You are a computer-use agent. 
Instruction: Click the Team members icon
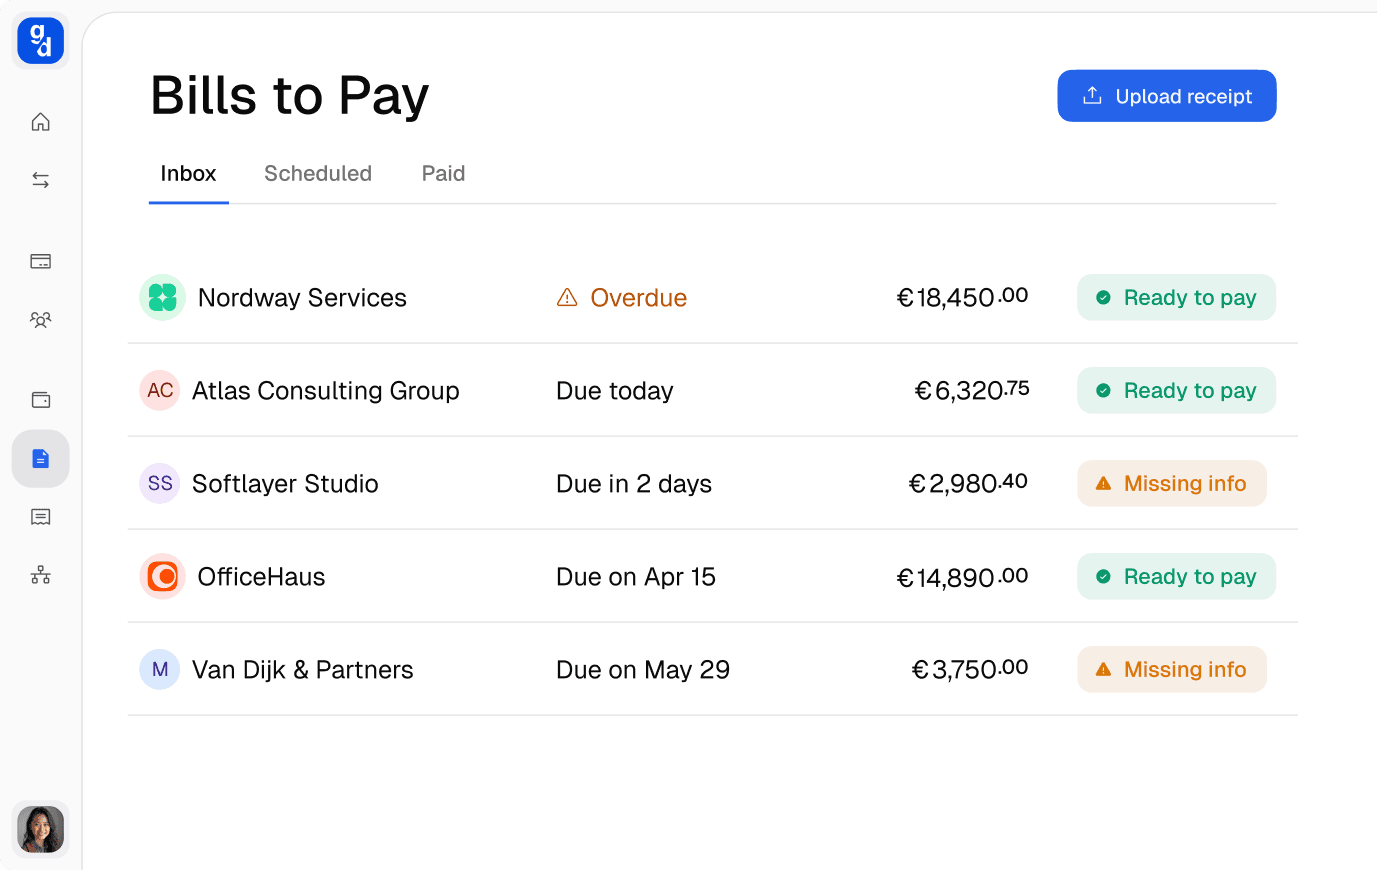tap(40, 319)
